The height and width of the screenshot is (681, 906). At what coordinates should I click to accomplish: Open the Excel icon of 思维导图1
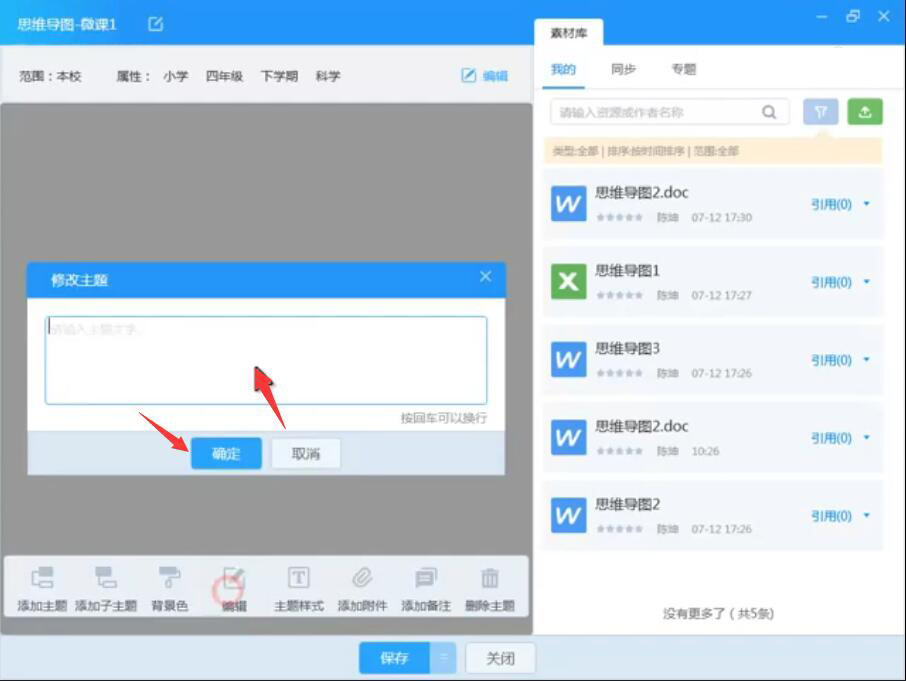coord(569,281)
